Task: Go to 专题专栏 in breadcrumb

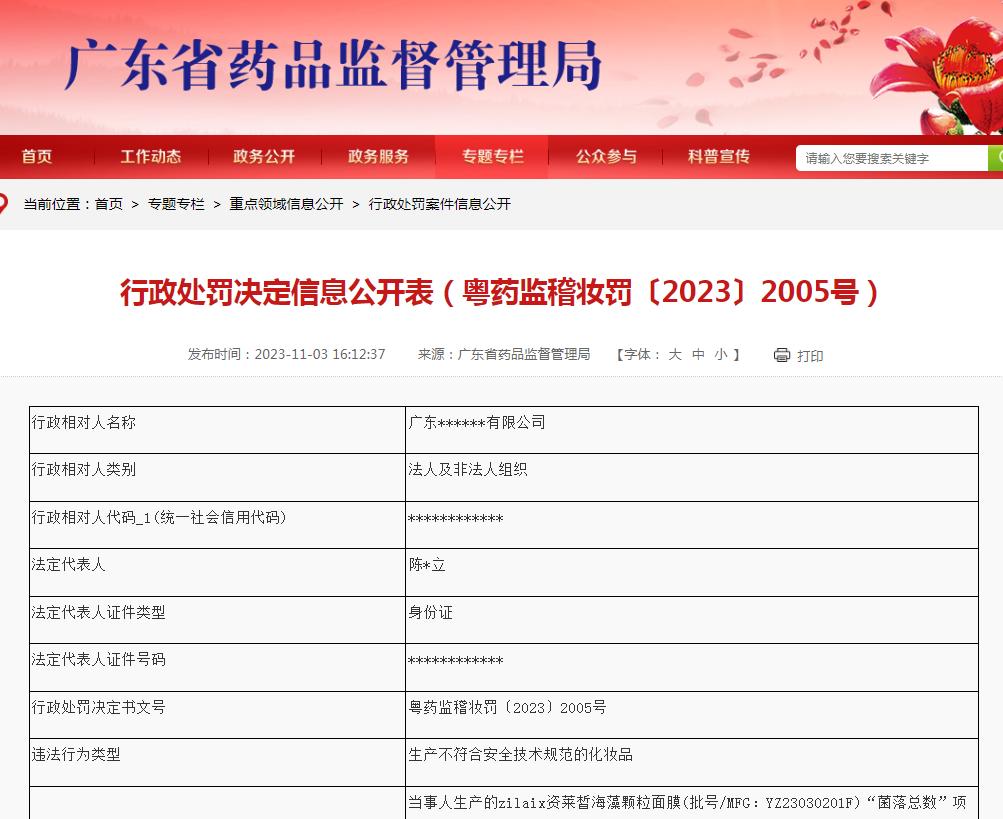Action: click(176, 204)
